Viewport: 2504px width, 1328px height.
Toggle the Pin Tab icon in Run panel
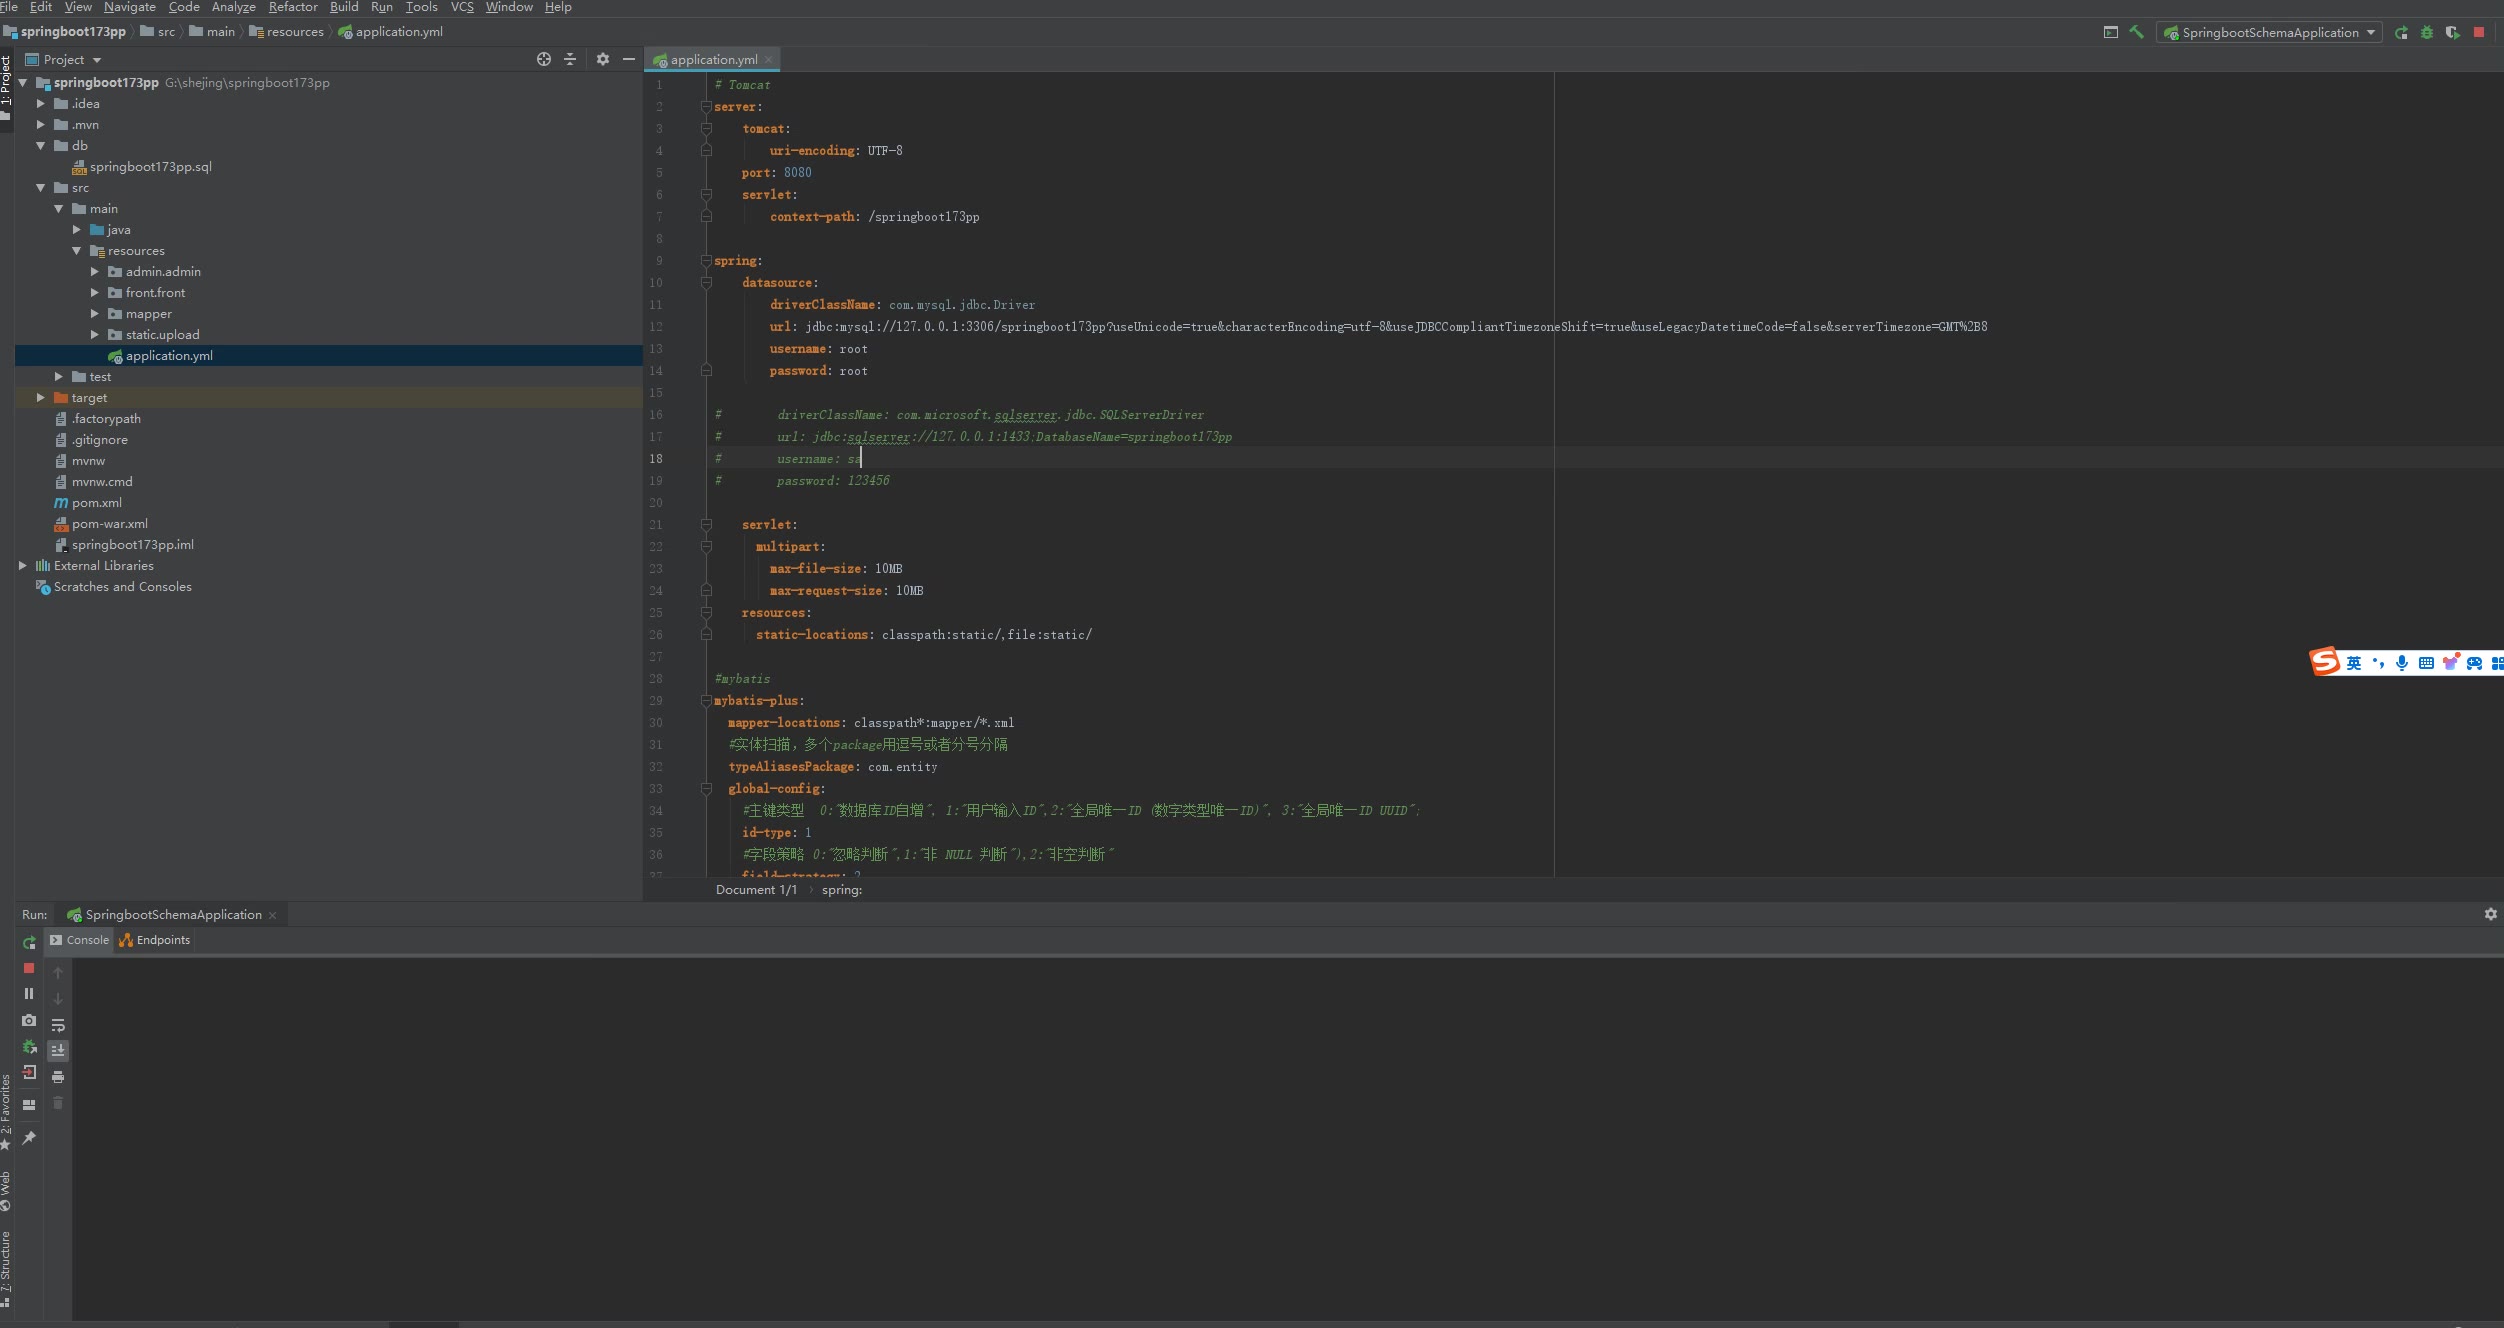point(29,1138)
